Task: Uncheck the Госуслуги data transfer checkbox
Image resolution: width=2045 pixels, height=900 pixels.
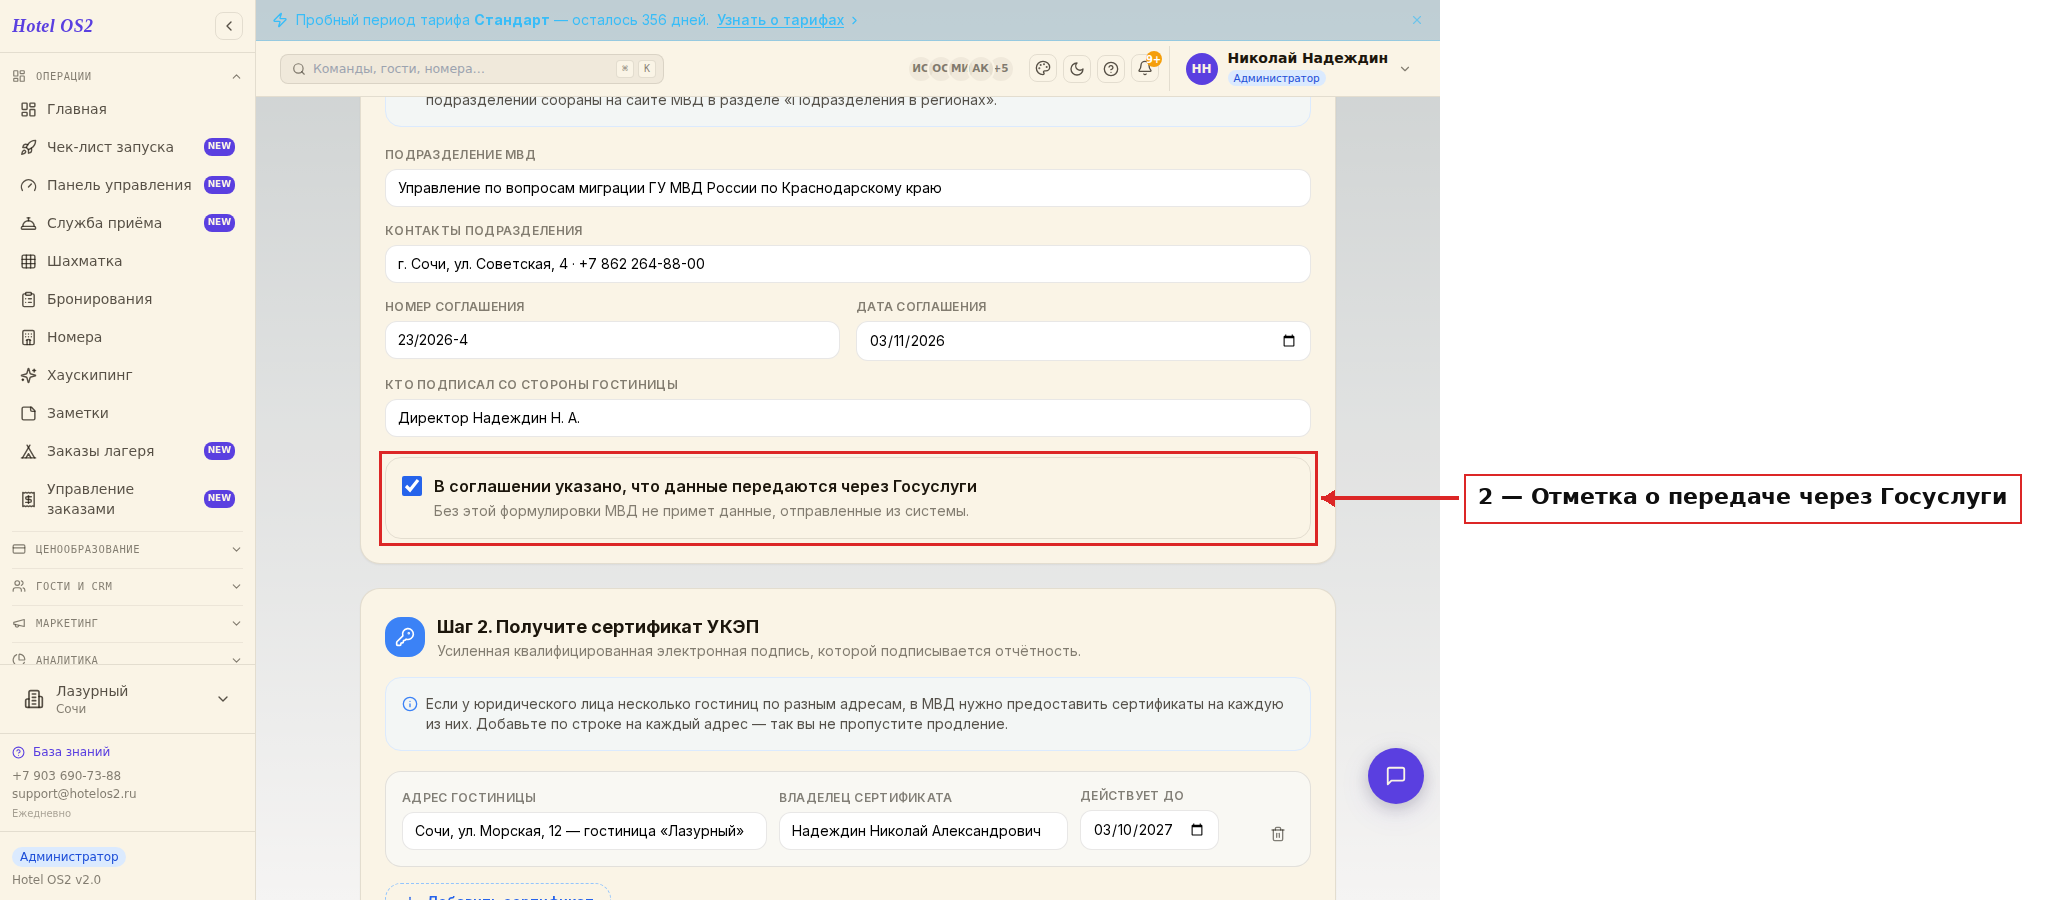Action: pos(412,486)
